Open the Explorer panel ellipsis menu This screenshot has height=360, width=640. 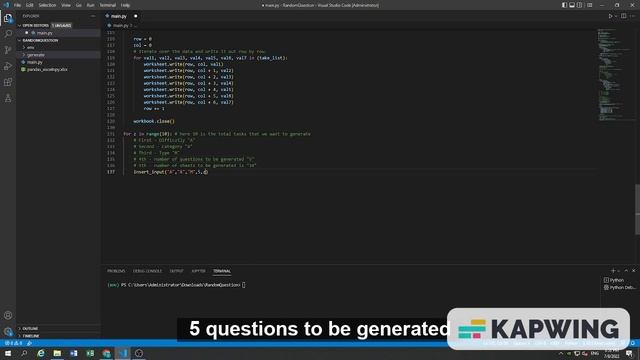(x=93, y=16)
